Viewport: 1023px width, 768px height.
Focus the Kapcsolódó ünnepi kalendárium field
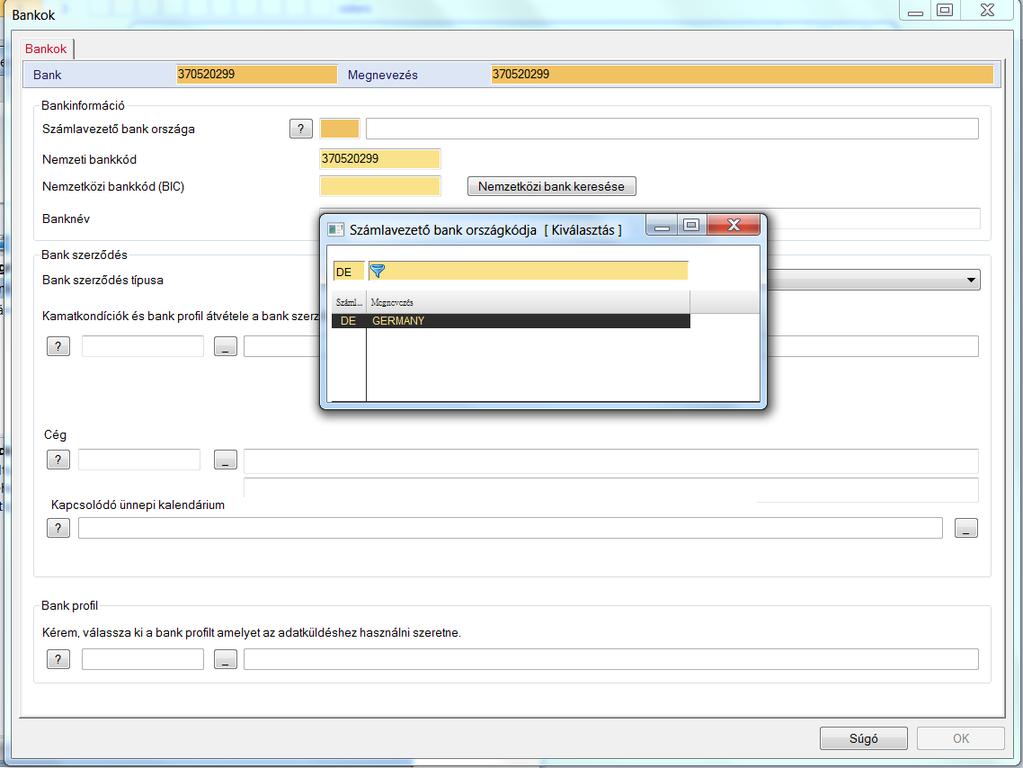(x=510, y=528)
